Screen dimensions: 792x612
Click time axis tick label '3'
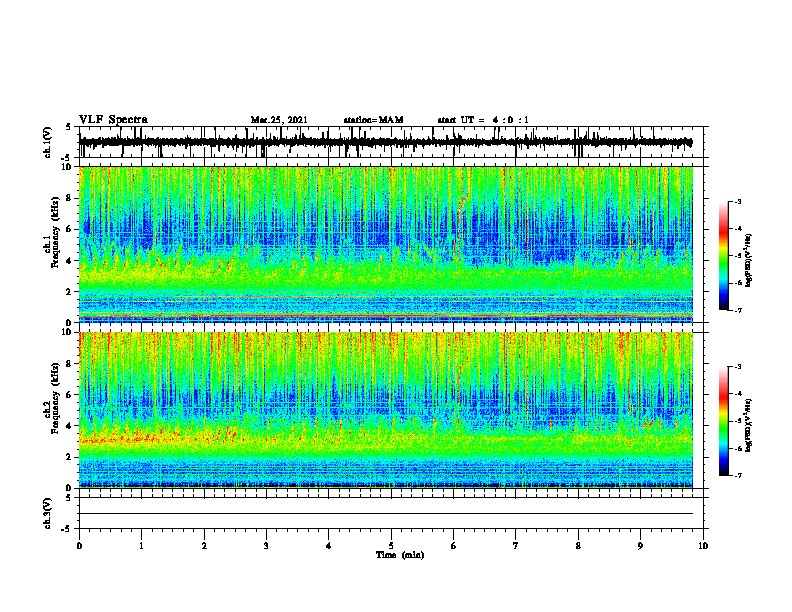click(x=266, y=546)
